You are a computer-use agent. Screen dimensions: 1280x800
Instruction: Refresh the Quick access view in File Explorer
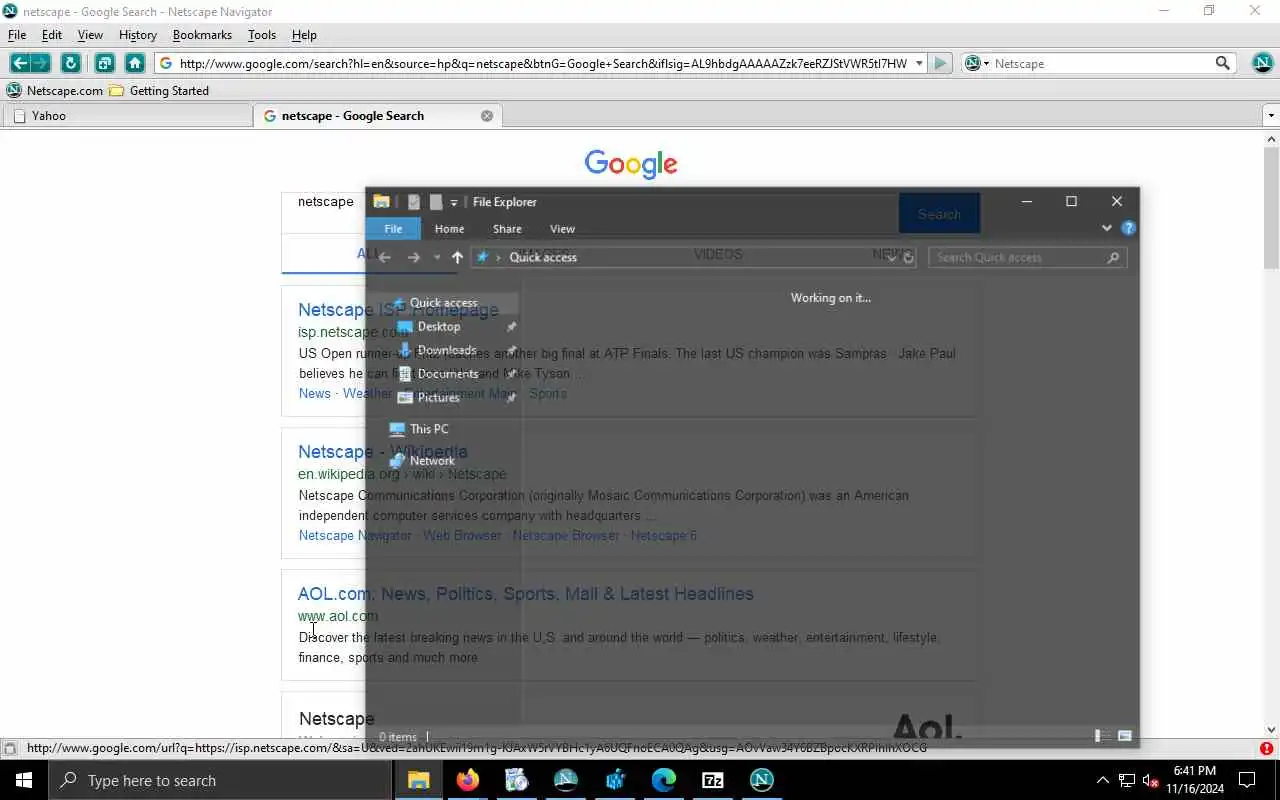[x=908, y=257]
